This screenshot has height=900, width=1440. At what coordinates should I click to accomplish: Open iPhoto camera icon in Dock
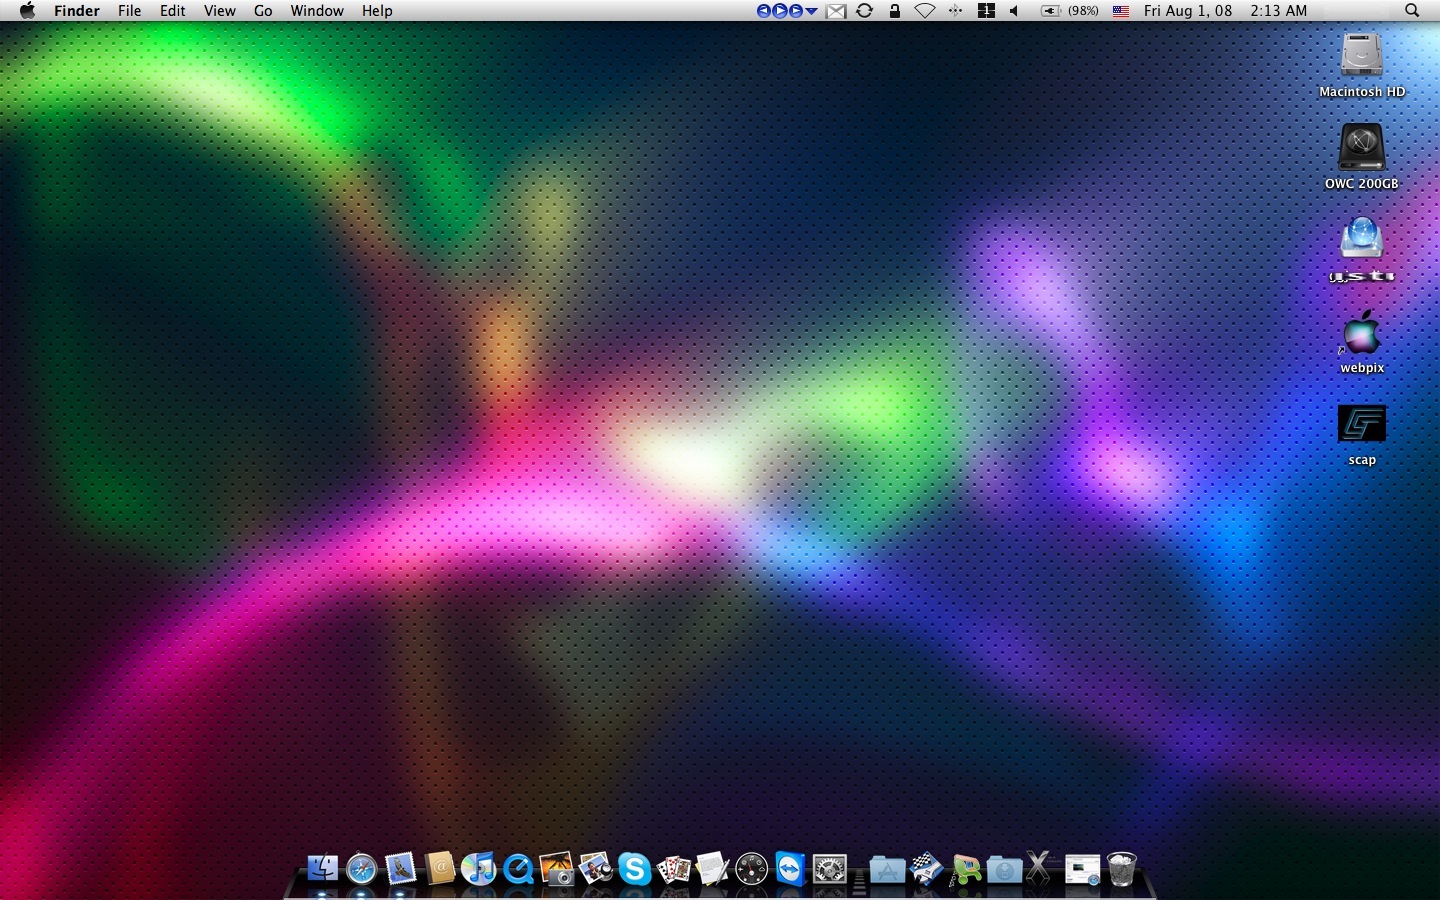[557, 869]
